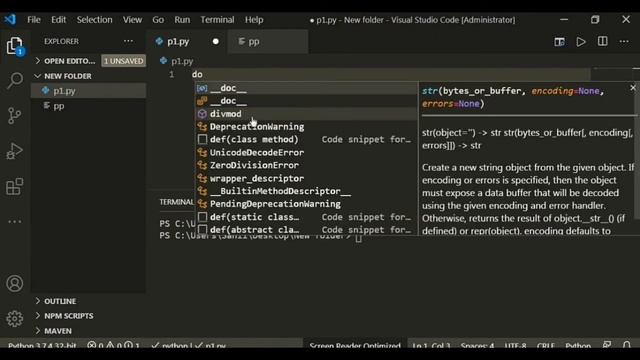Collapse the NEW FOLDER section
640x360 pixels.
pyautogui.click(x=89, y=76)
